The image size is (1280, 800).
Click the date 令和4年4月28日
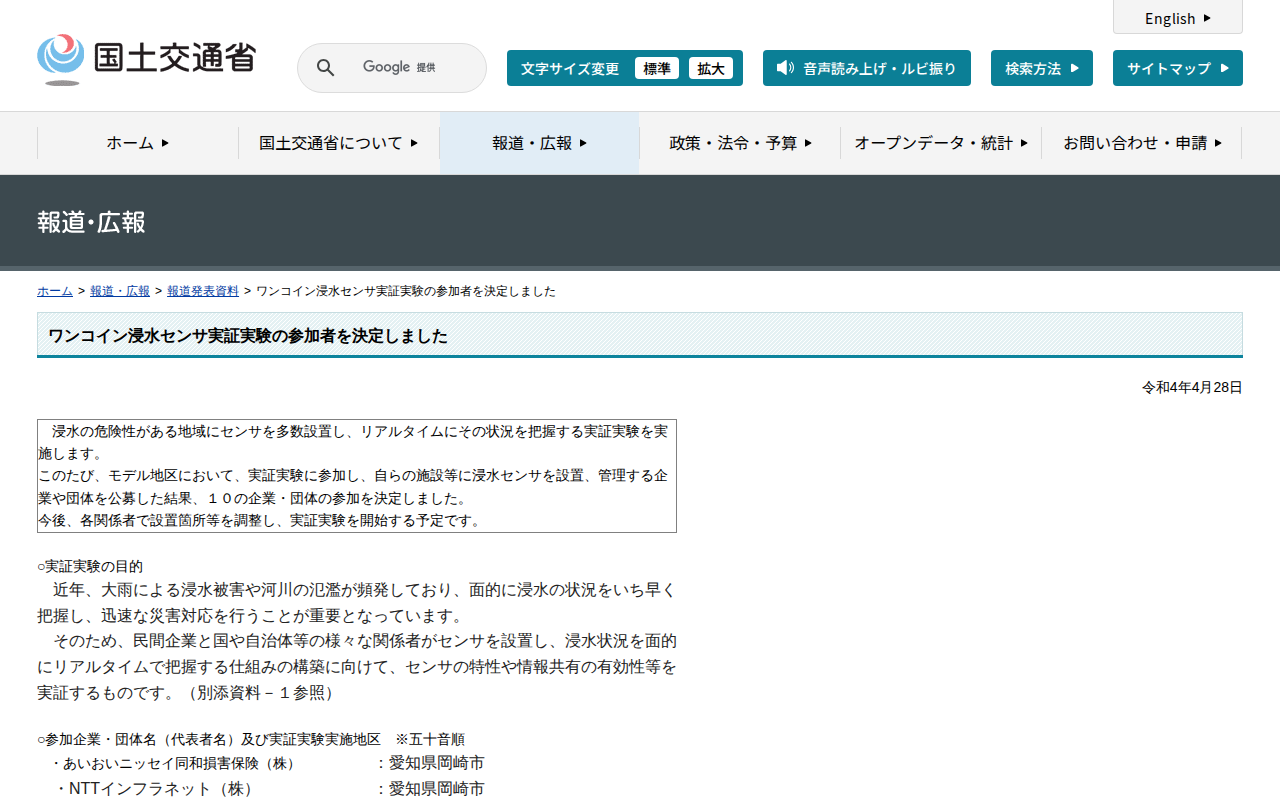coord(1192,387)
